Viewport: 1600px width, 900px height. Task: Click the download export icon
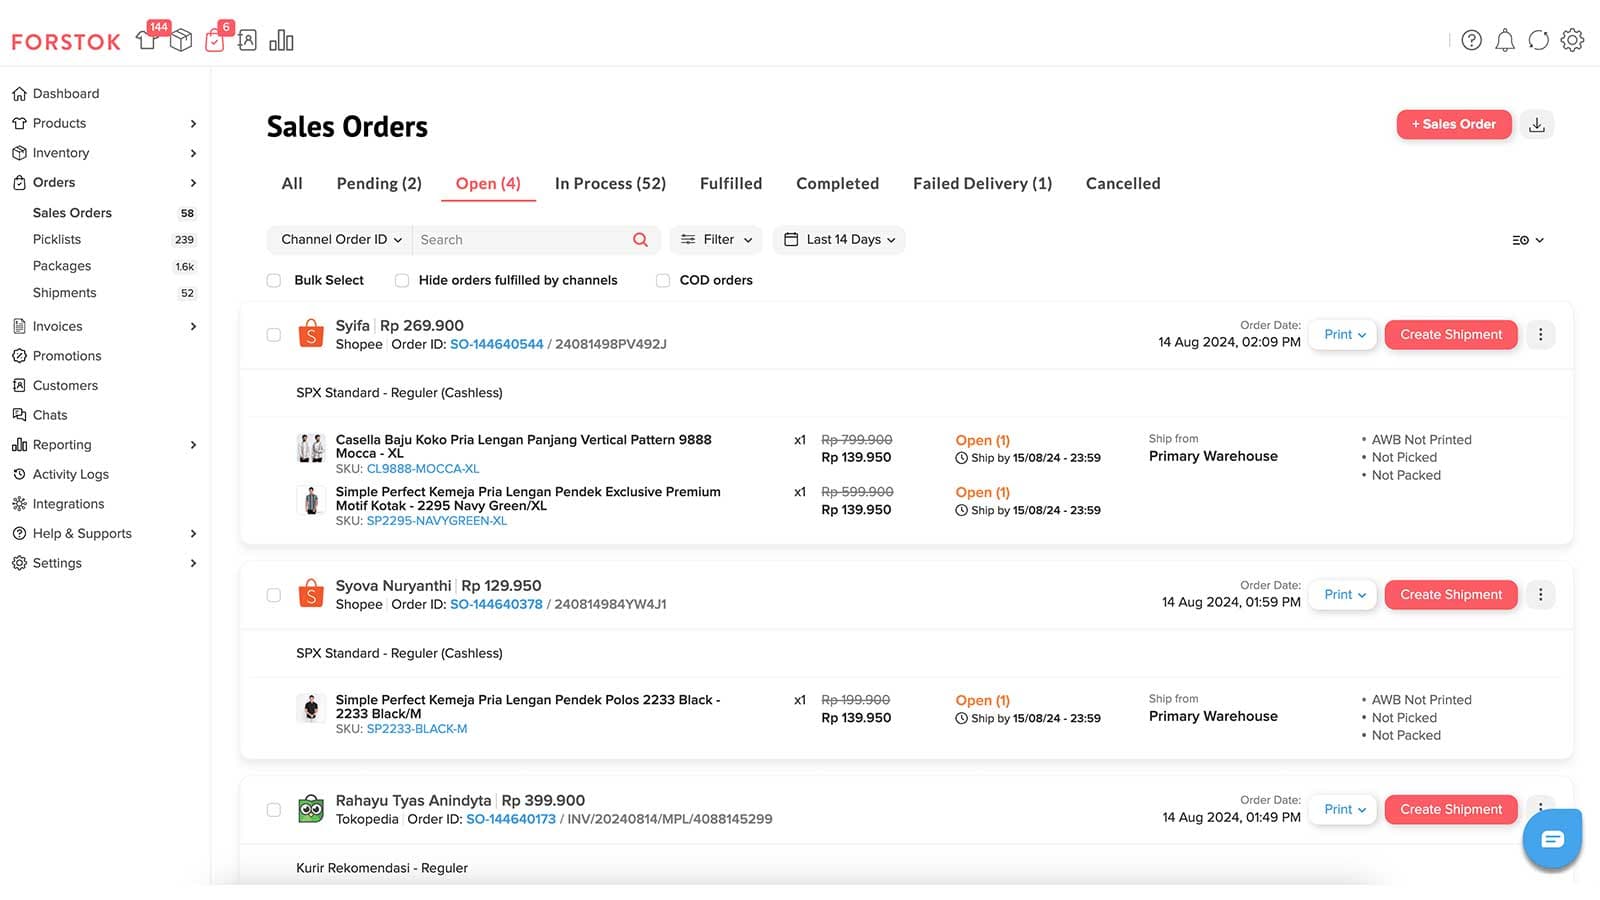[1537, 125]
